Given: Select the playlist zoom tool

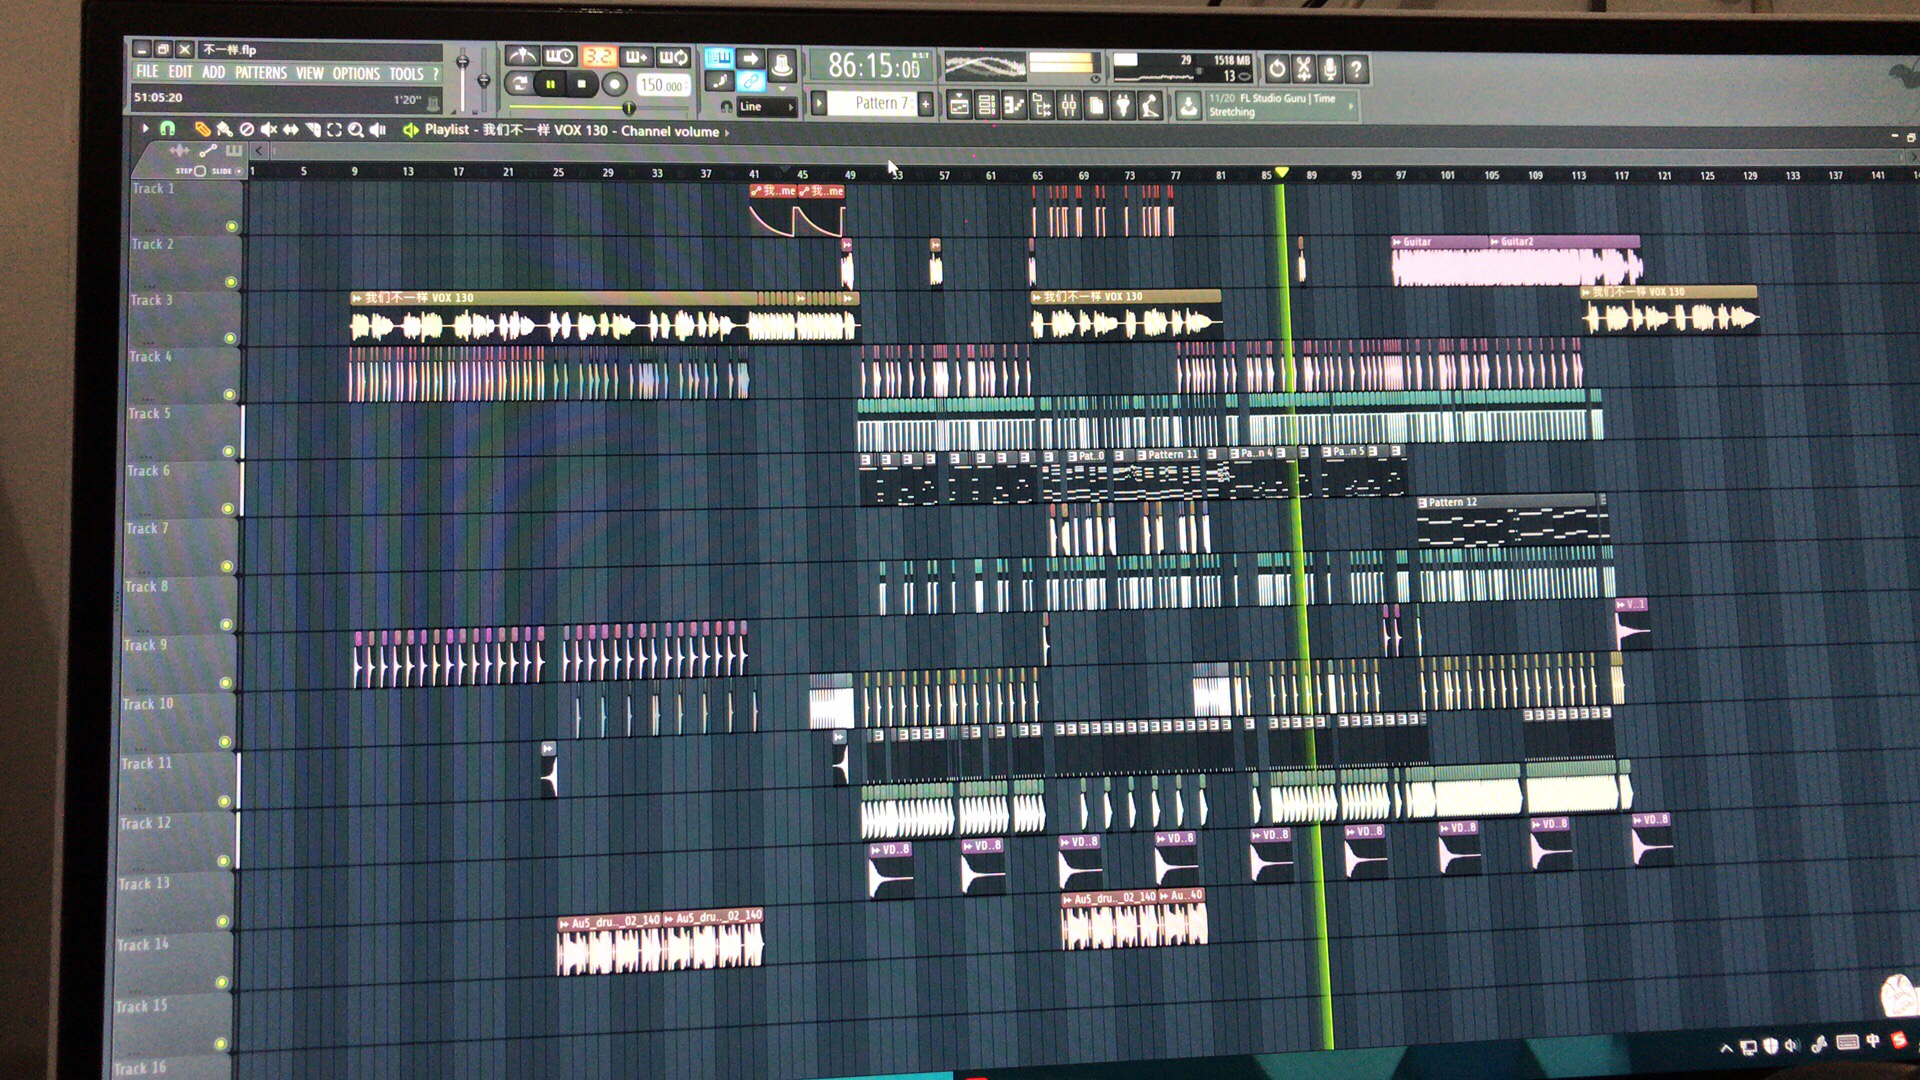Looking at the screenshot, I should [x=355, y=130].
